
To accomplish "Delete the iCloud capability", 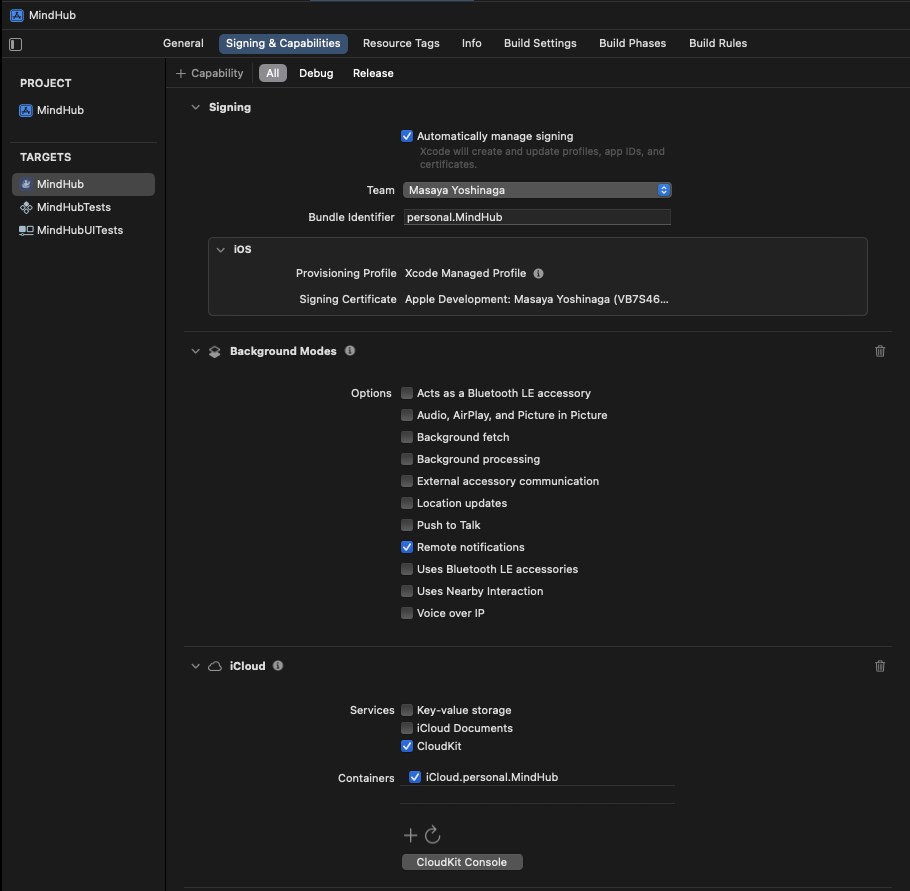I will point(880,666).
